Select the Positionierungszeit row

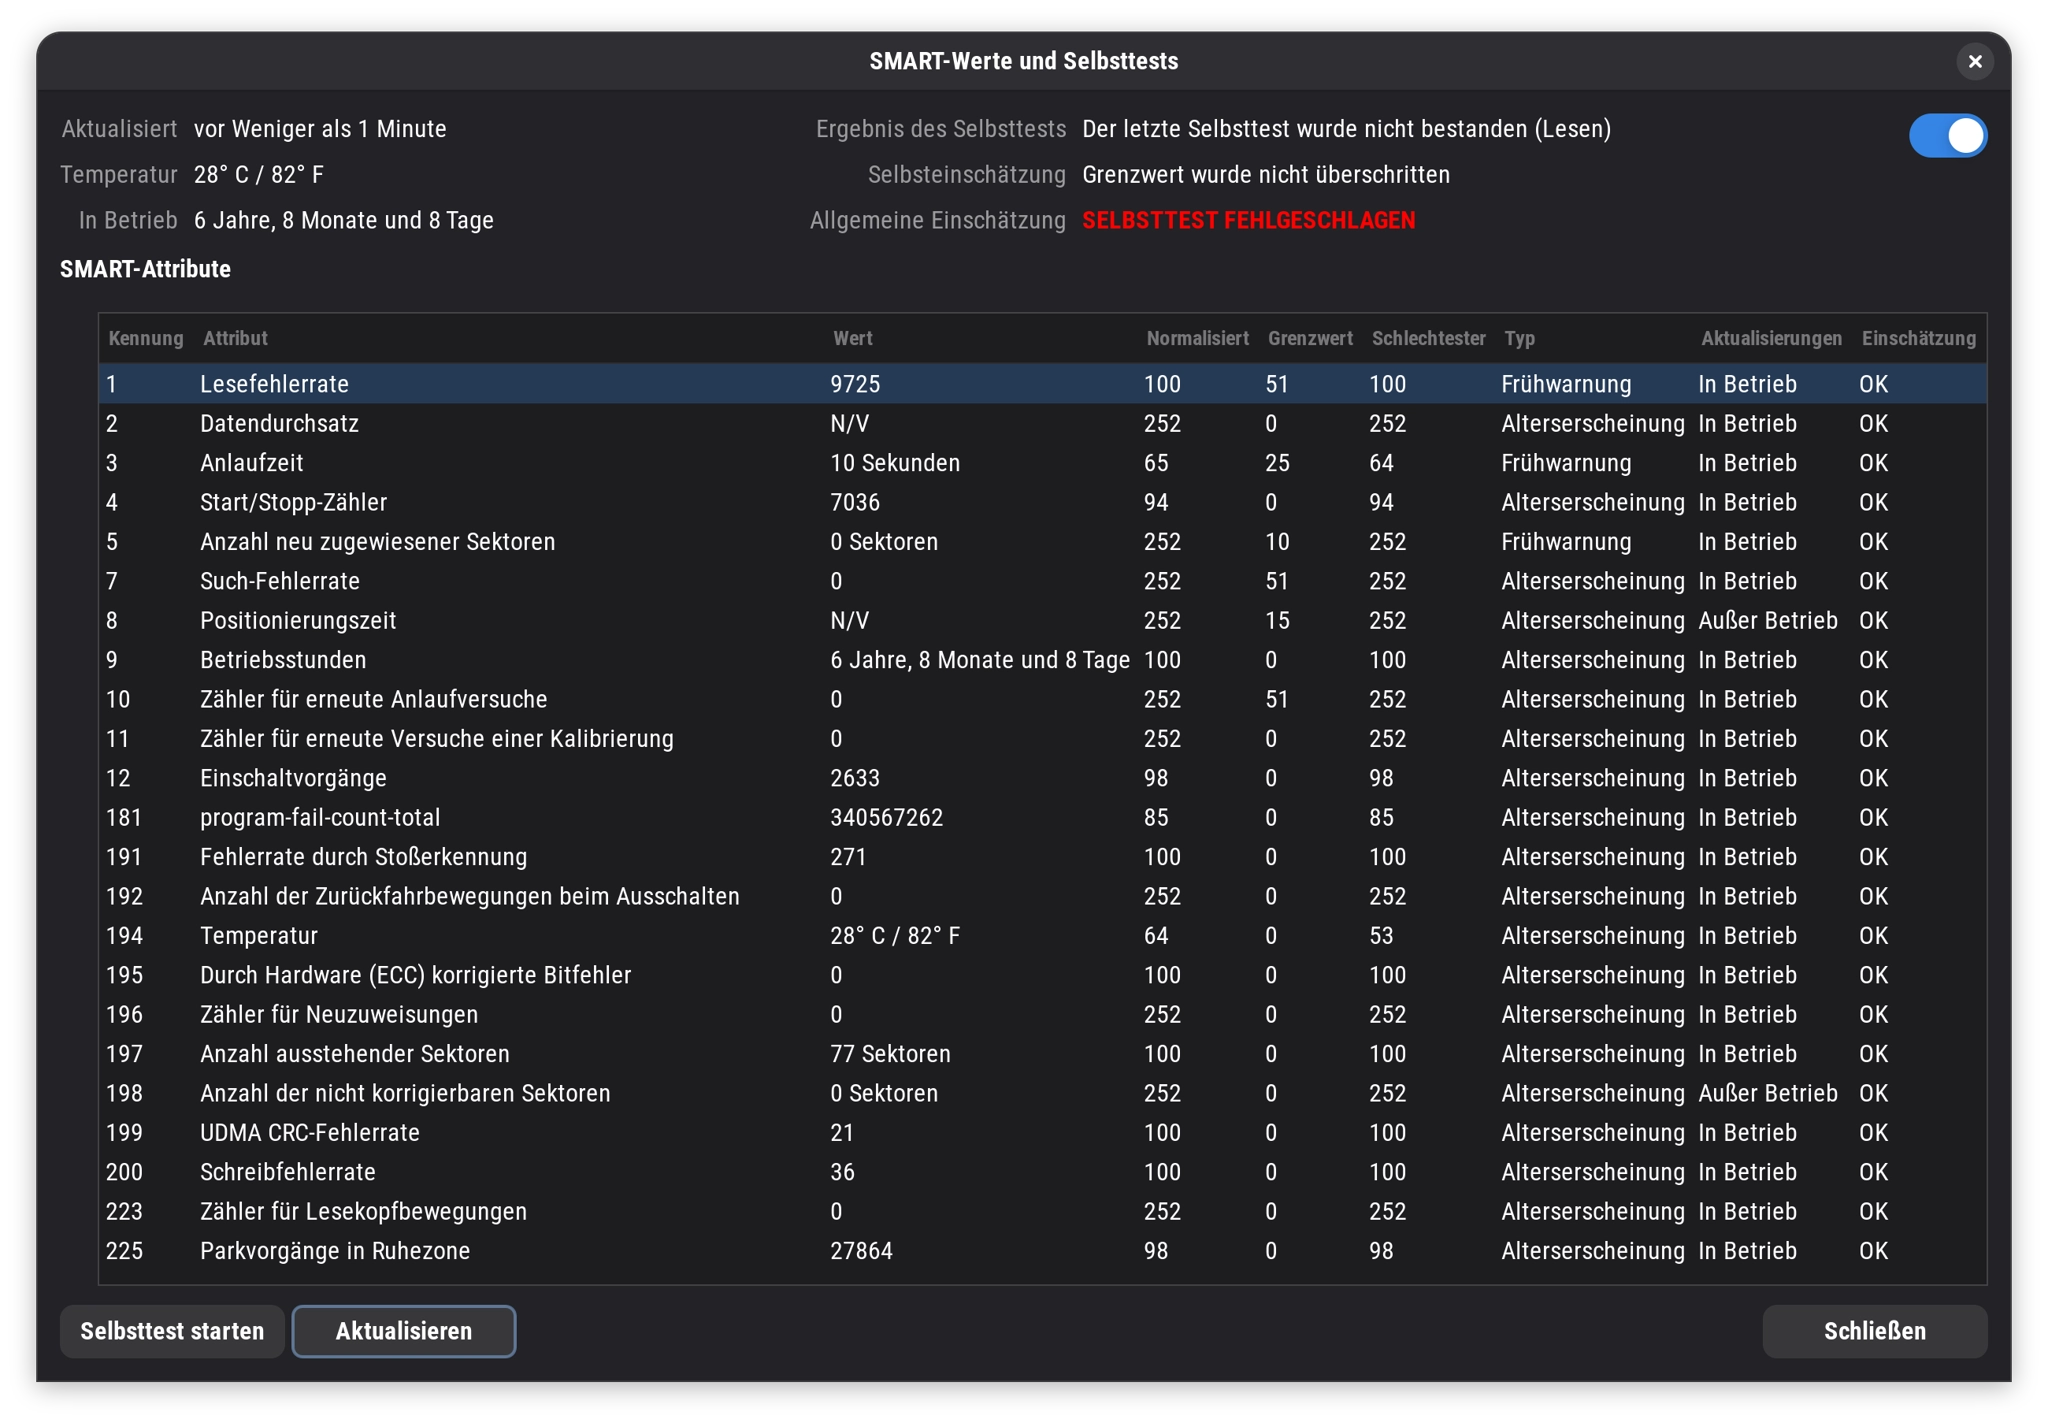(x=1042, y=620)
